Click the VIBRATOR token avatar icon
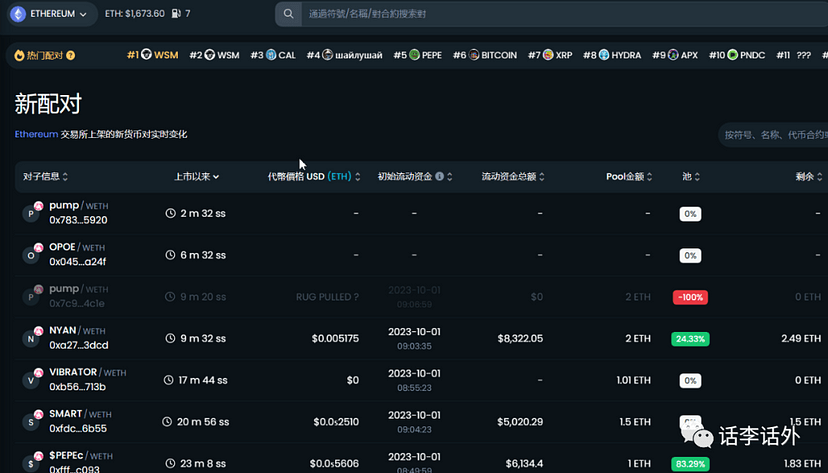This screenshot has width=828, height=473. coord(31,380)
